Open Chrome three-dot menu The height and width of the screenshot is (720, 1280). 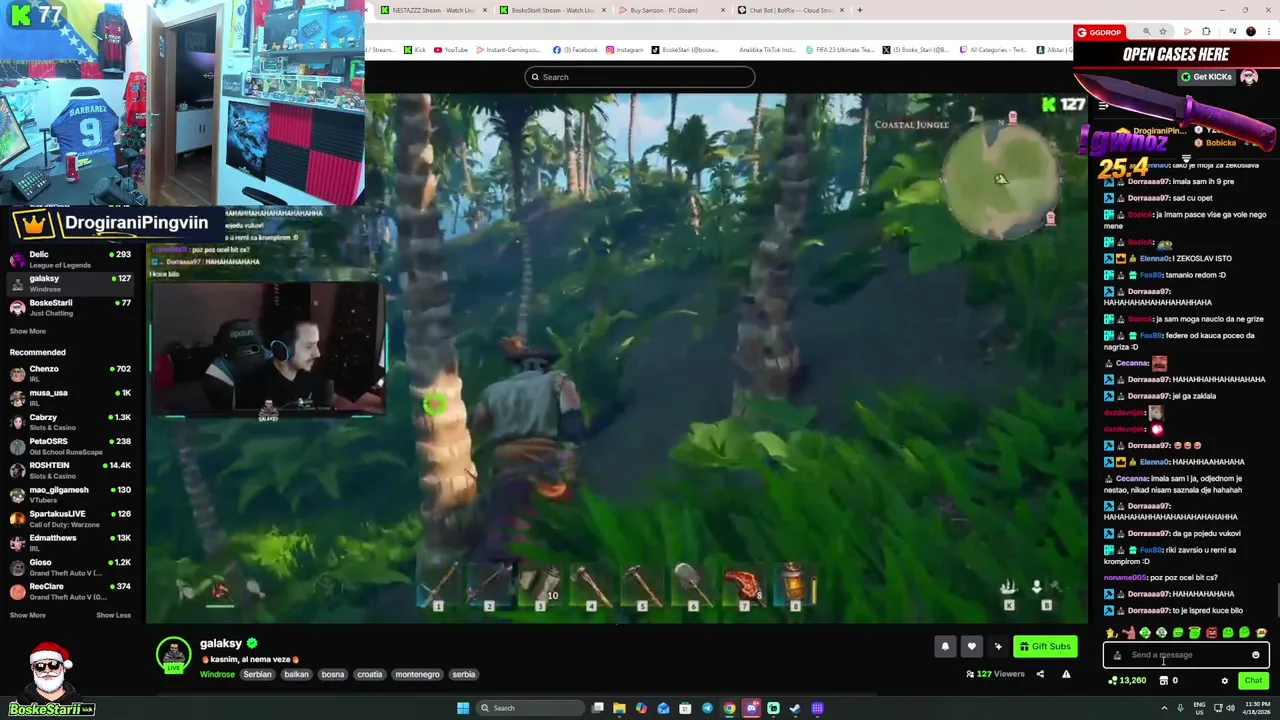pyautogui.click(x=1268, y=32)
